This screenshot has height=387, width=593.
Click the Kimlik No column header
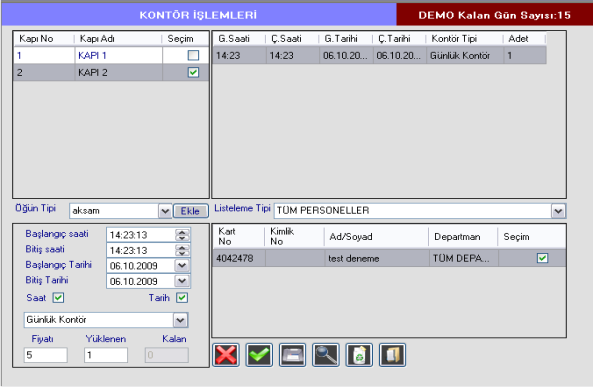(294, 236)
